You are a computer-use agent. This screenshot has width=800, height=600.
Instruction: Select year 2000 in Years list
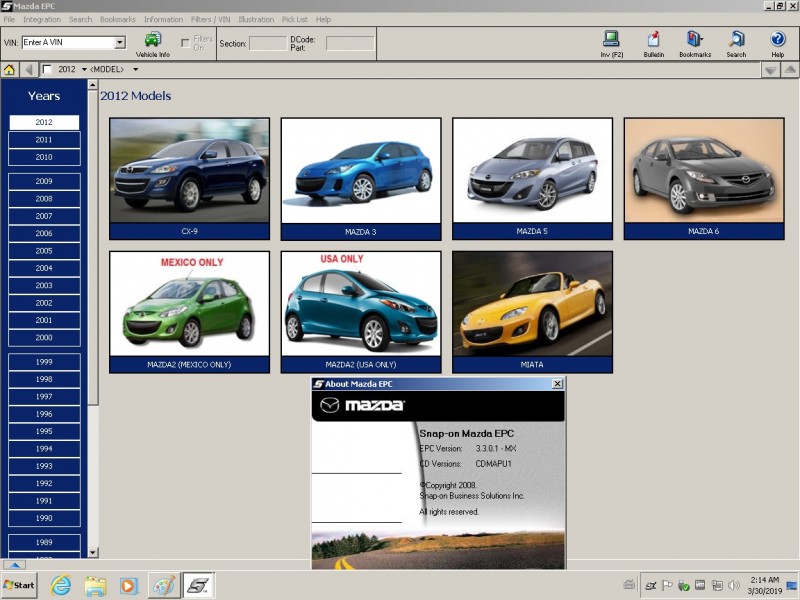point(44,337)
